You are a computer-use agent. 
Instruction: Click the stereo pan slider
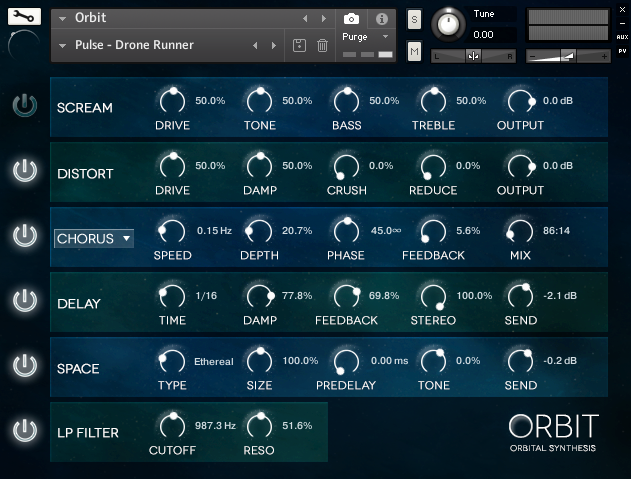[x=473, y=56]
